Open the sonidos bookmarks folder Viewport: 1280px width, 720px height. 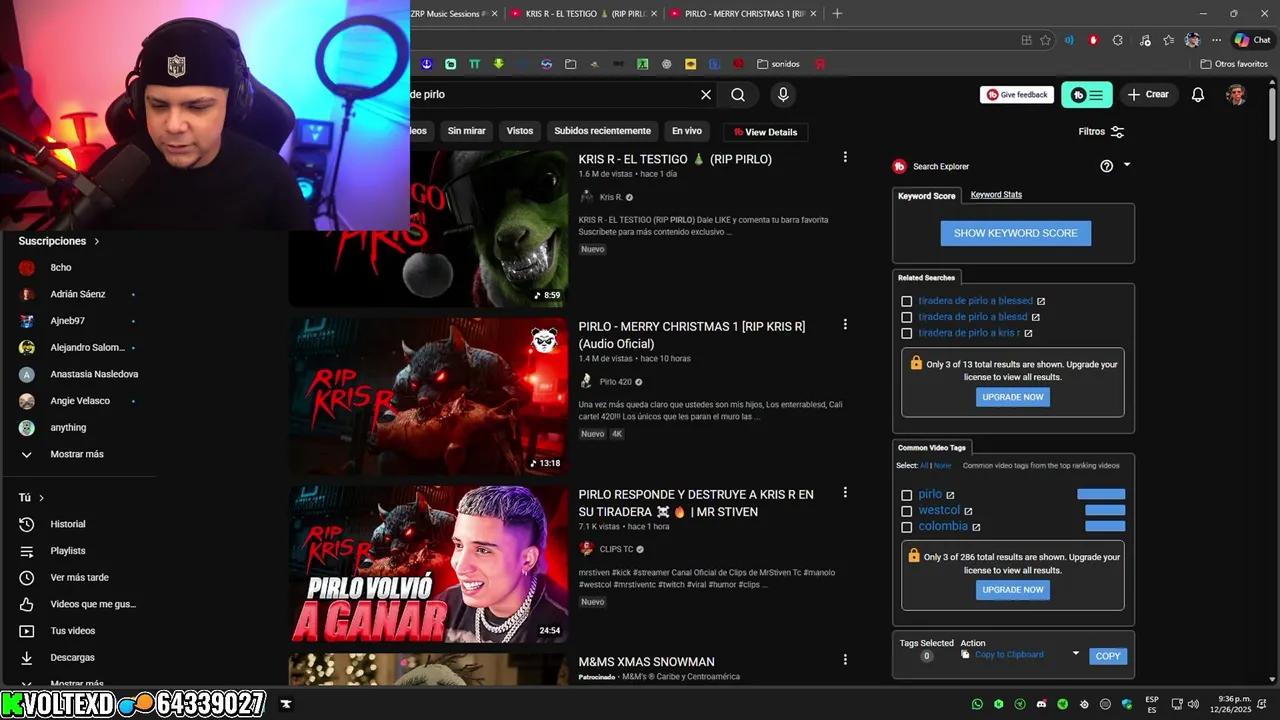(x=778, y=64)
